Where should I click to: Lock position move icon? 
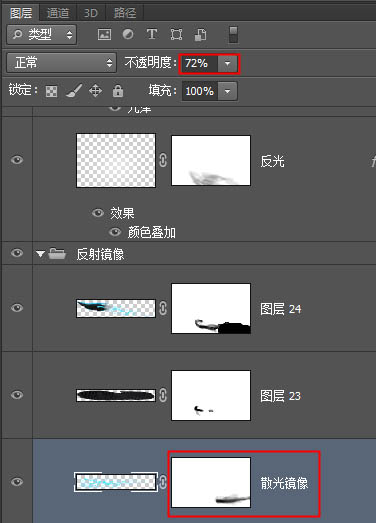95,91
